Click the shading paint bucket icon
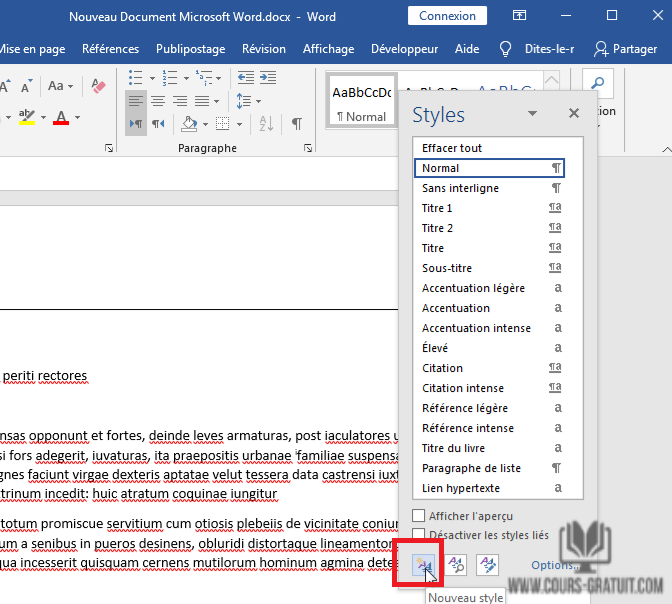Viewport: 672px width, 604px height. [189, 124]
